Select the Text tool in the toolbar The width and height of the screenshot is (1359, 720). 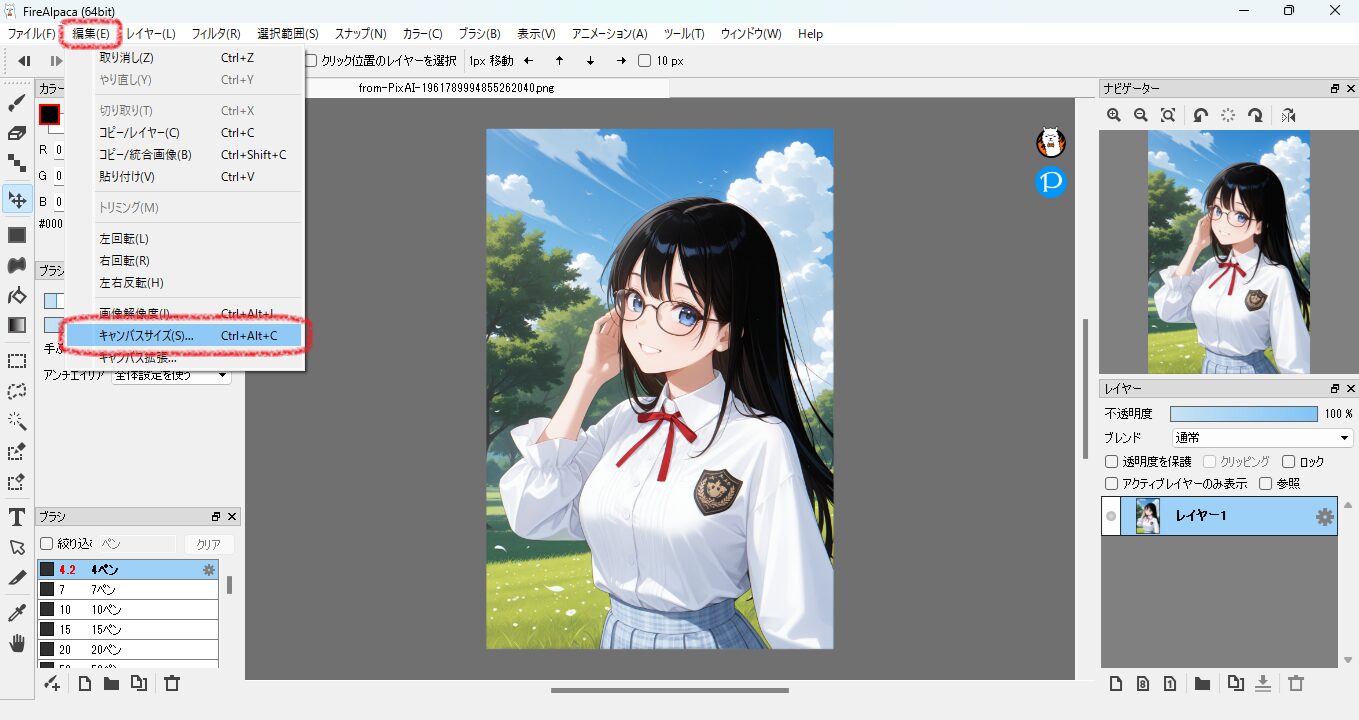coord(17,517)
